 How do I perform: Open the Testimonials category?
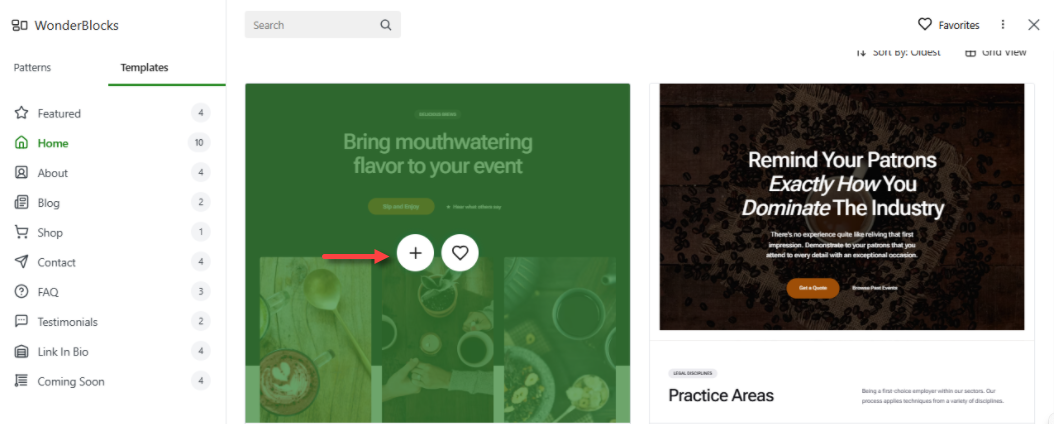click(x=67, y=322)
